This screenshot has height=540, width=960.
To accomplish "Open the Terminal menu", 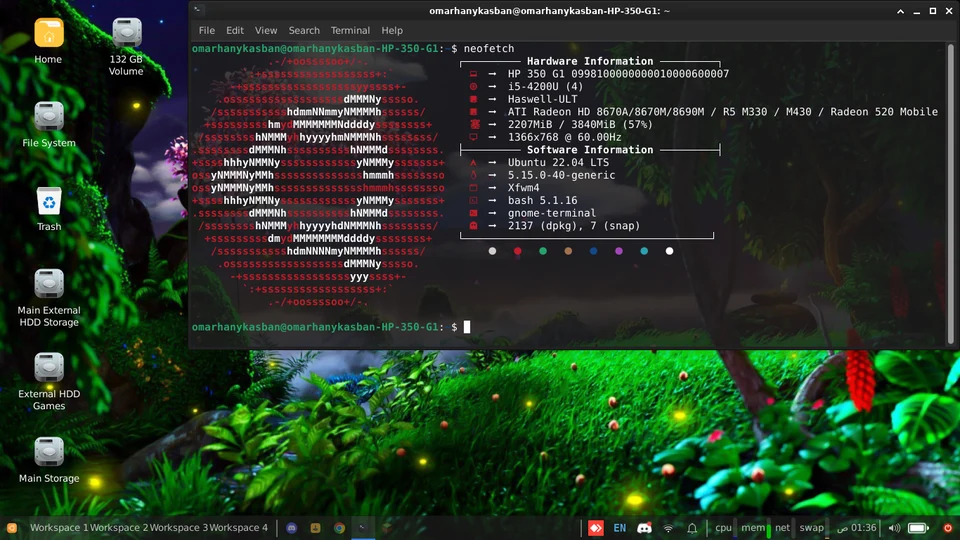I will coord(350,30).
